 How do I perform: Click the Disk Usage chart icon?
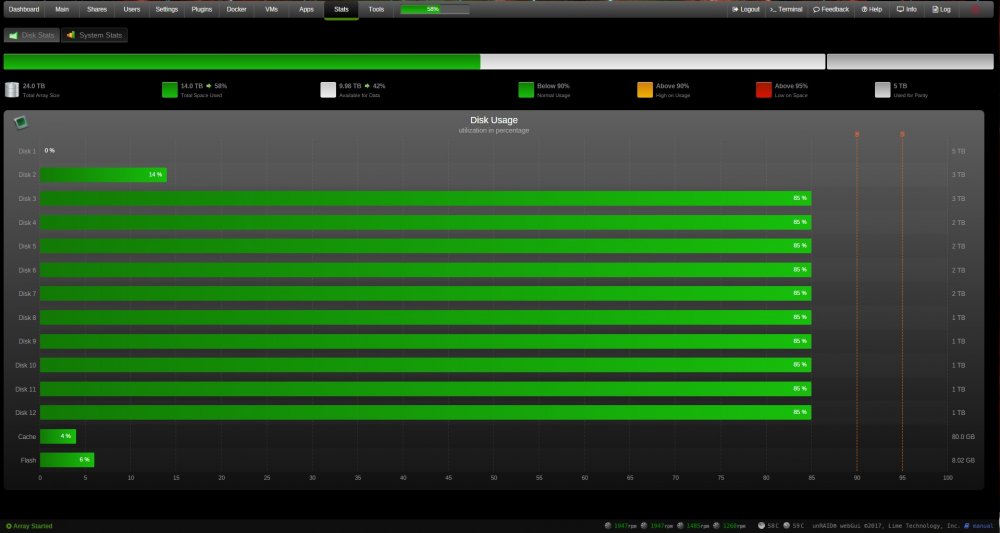point(21,122)
